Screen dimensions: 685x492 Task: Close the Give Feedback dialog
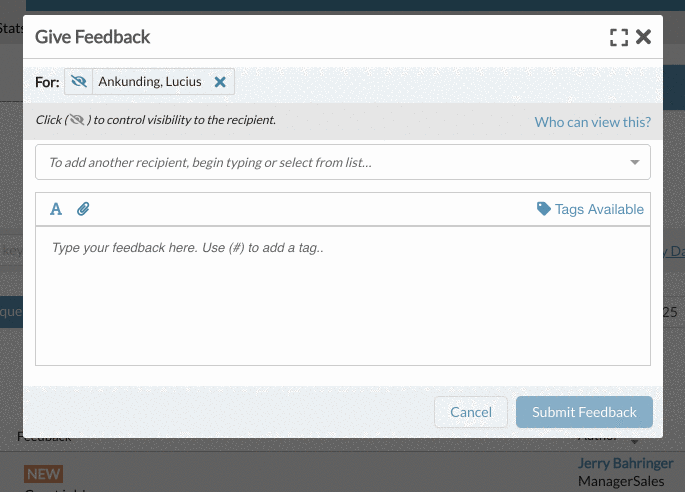643,37
